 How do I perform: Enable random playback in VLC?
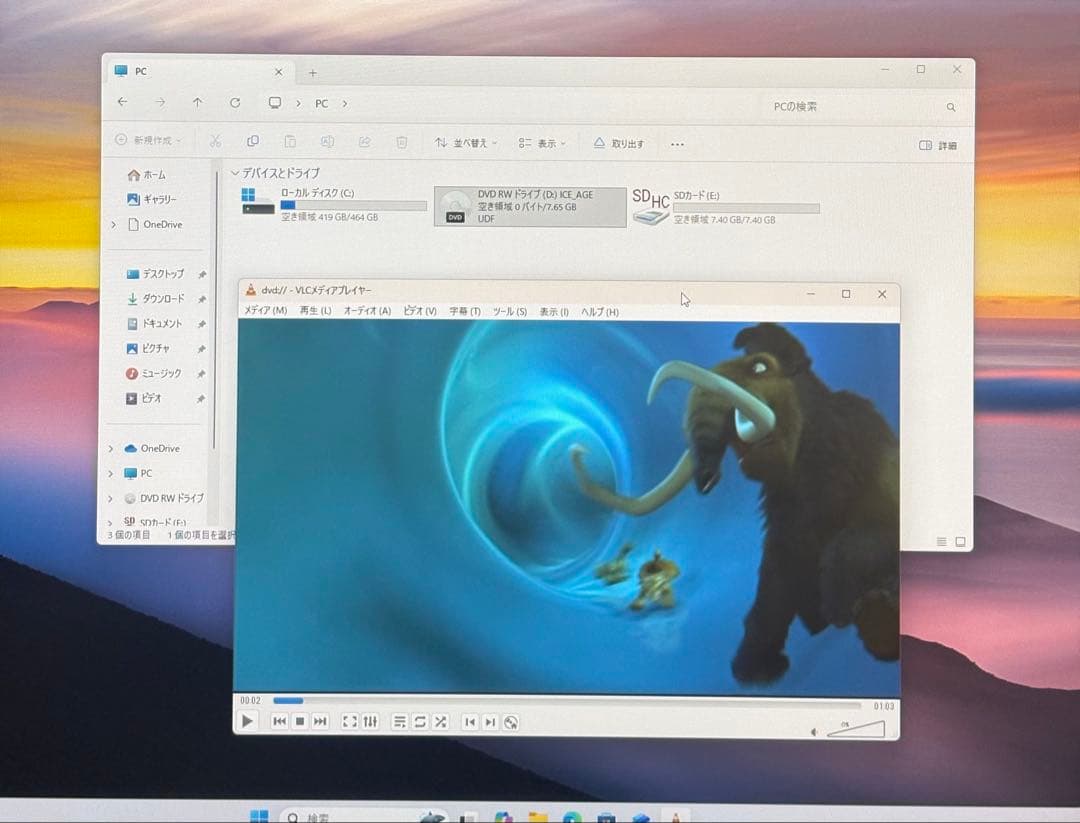click(x=443, y=721)
